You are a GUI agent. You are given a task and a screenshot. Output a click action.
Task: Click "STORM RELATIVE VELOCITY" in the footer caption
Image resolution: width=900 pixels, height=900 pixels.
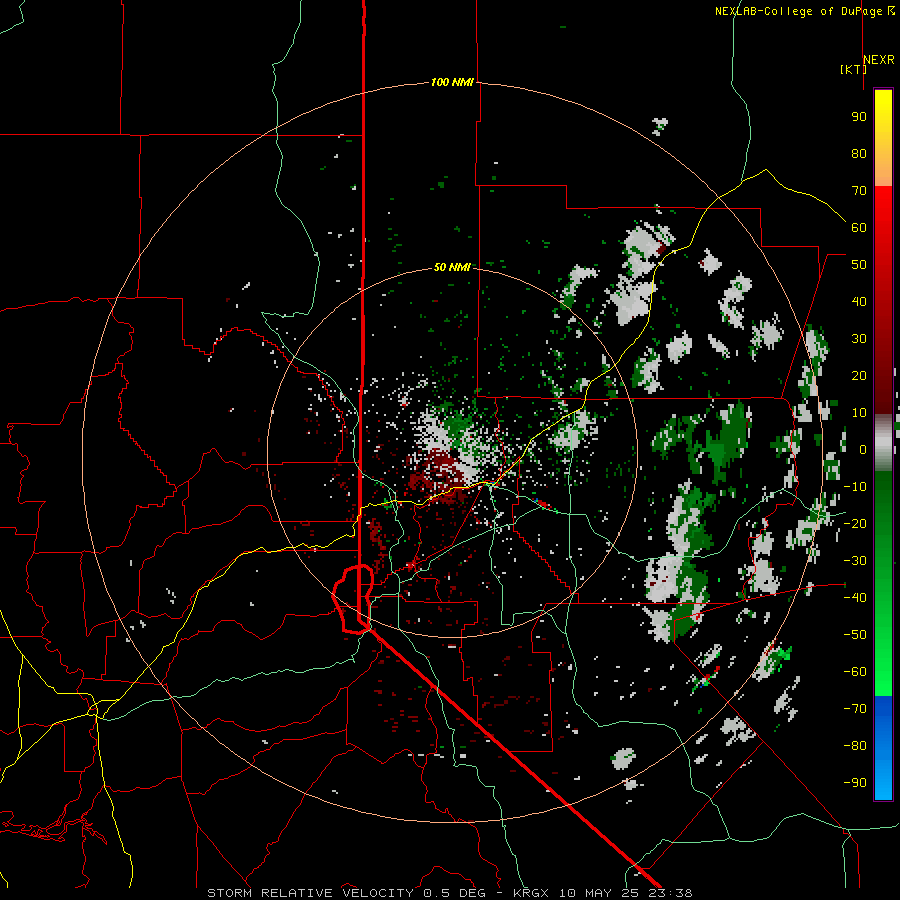click(x=310, y=893)
